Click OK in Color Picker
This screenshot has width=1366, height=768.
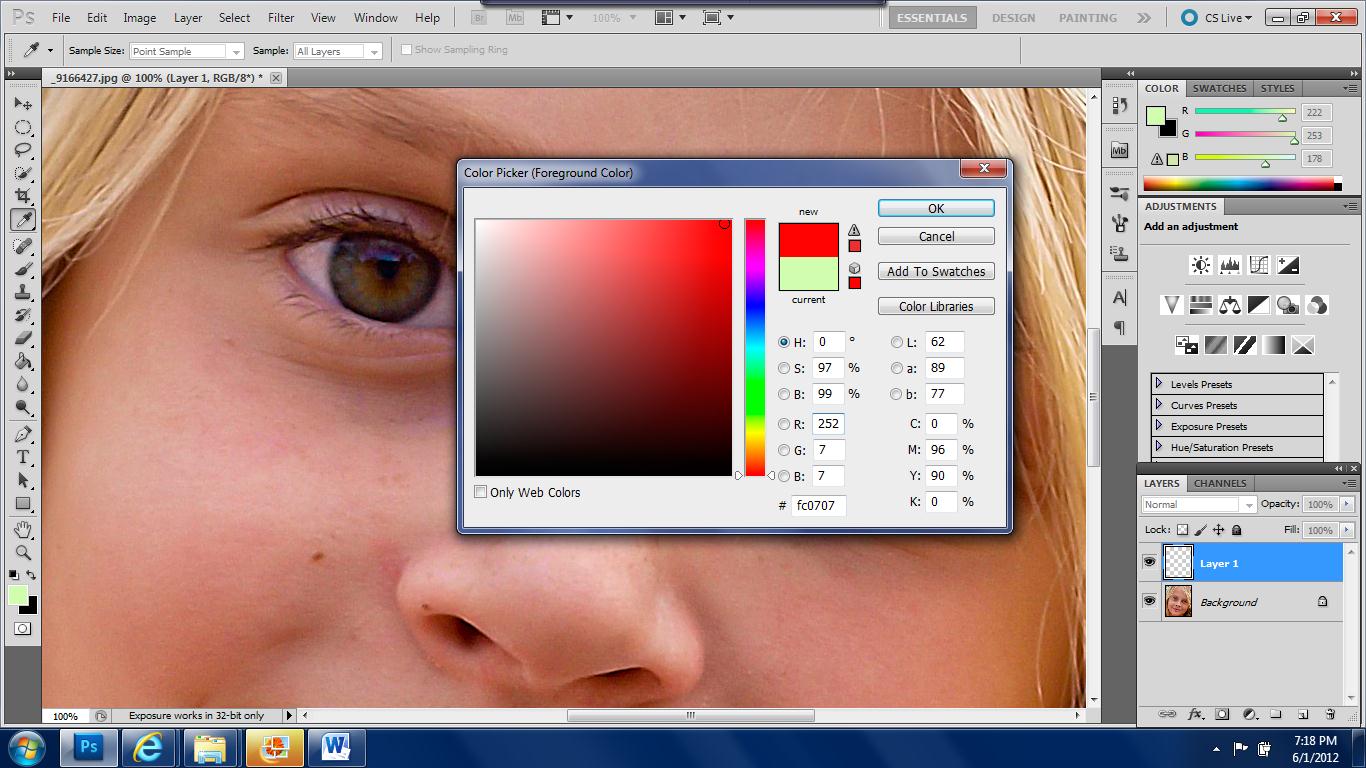[x=936, y=208]
